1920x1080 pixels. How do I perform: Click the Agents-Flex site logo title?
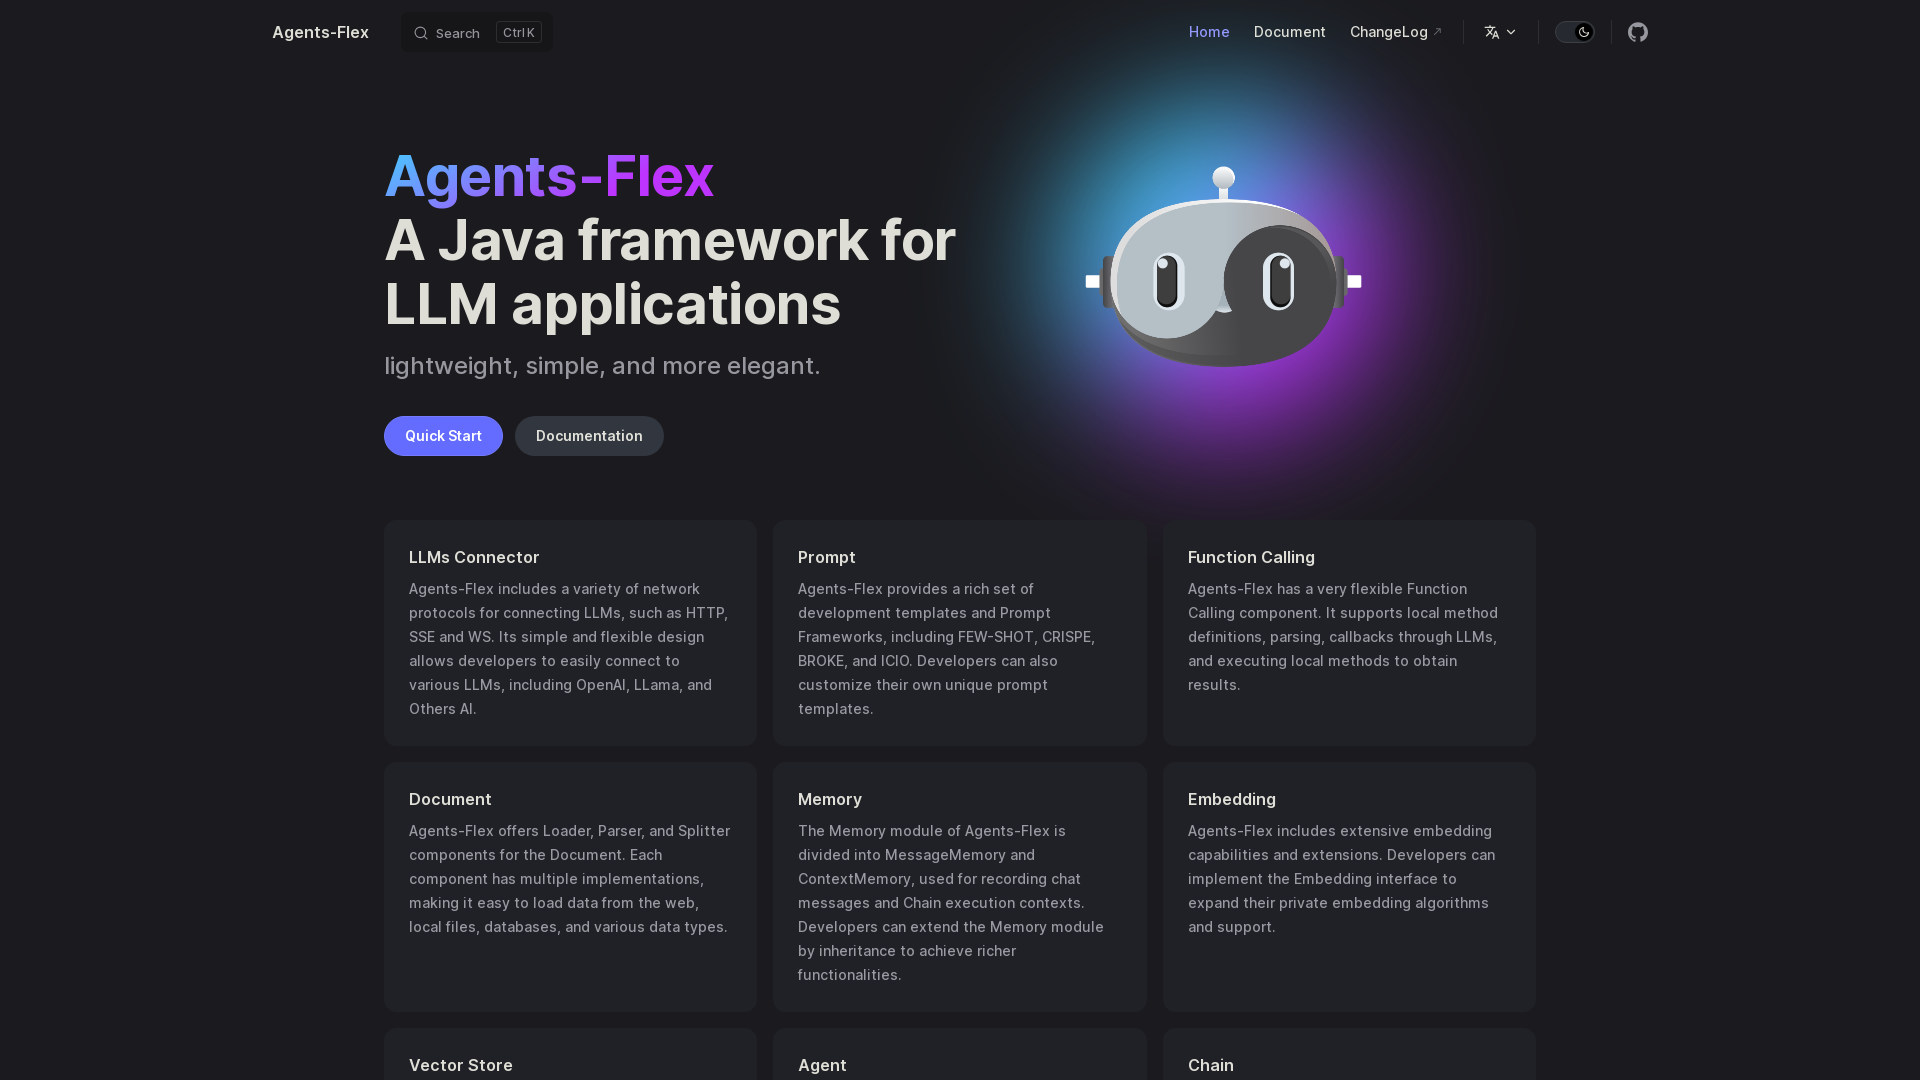click(320, 32)
